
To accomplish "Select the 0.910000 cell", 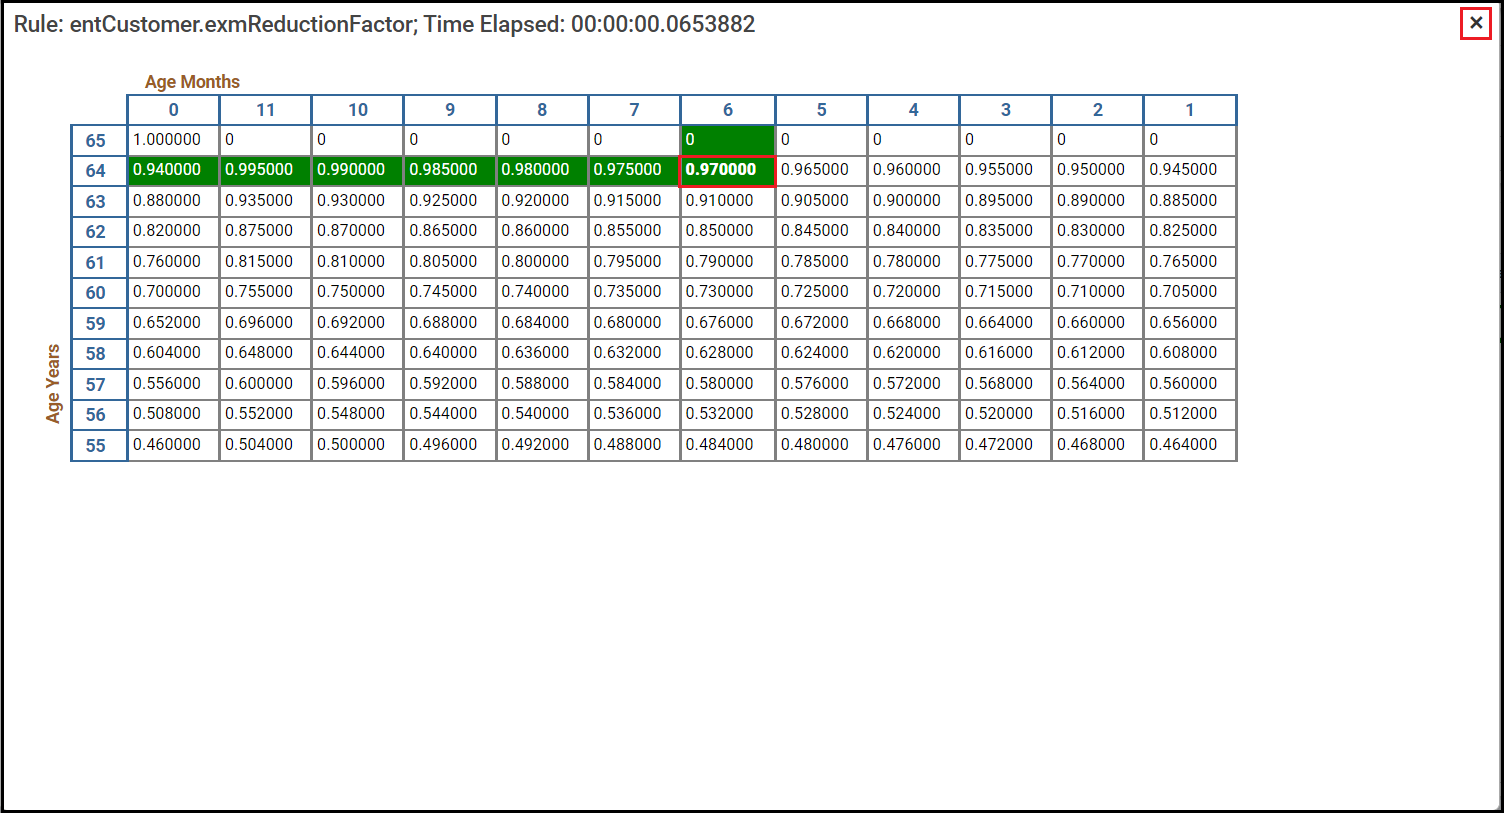I will (727, 201).
